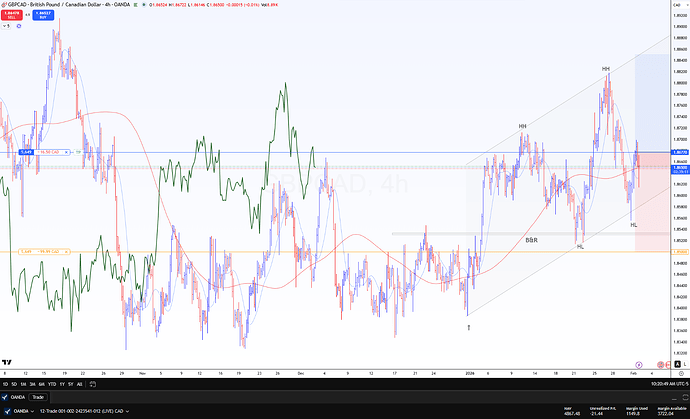Open the go-to-date calendar icon

pos(92,384)
